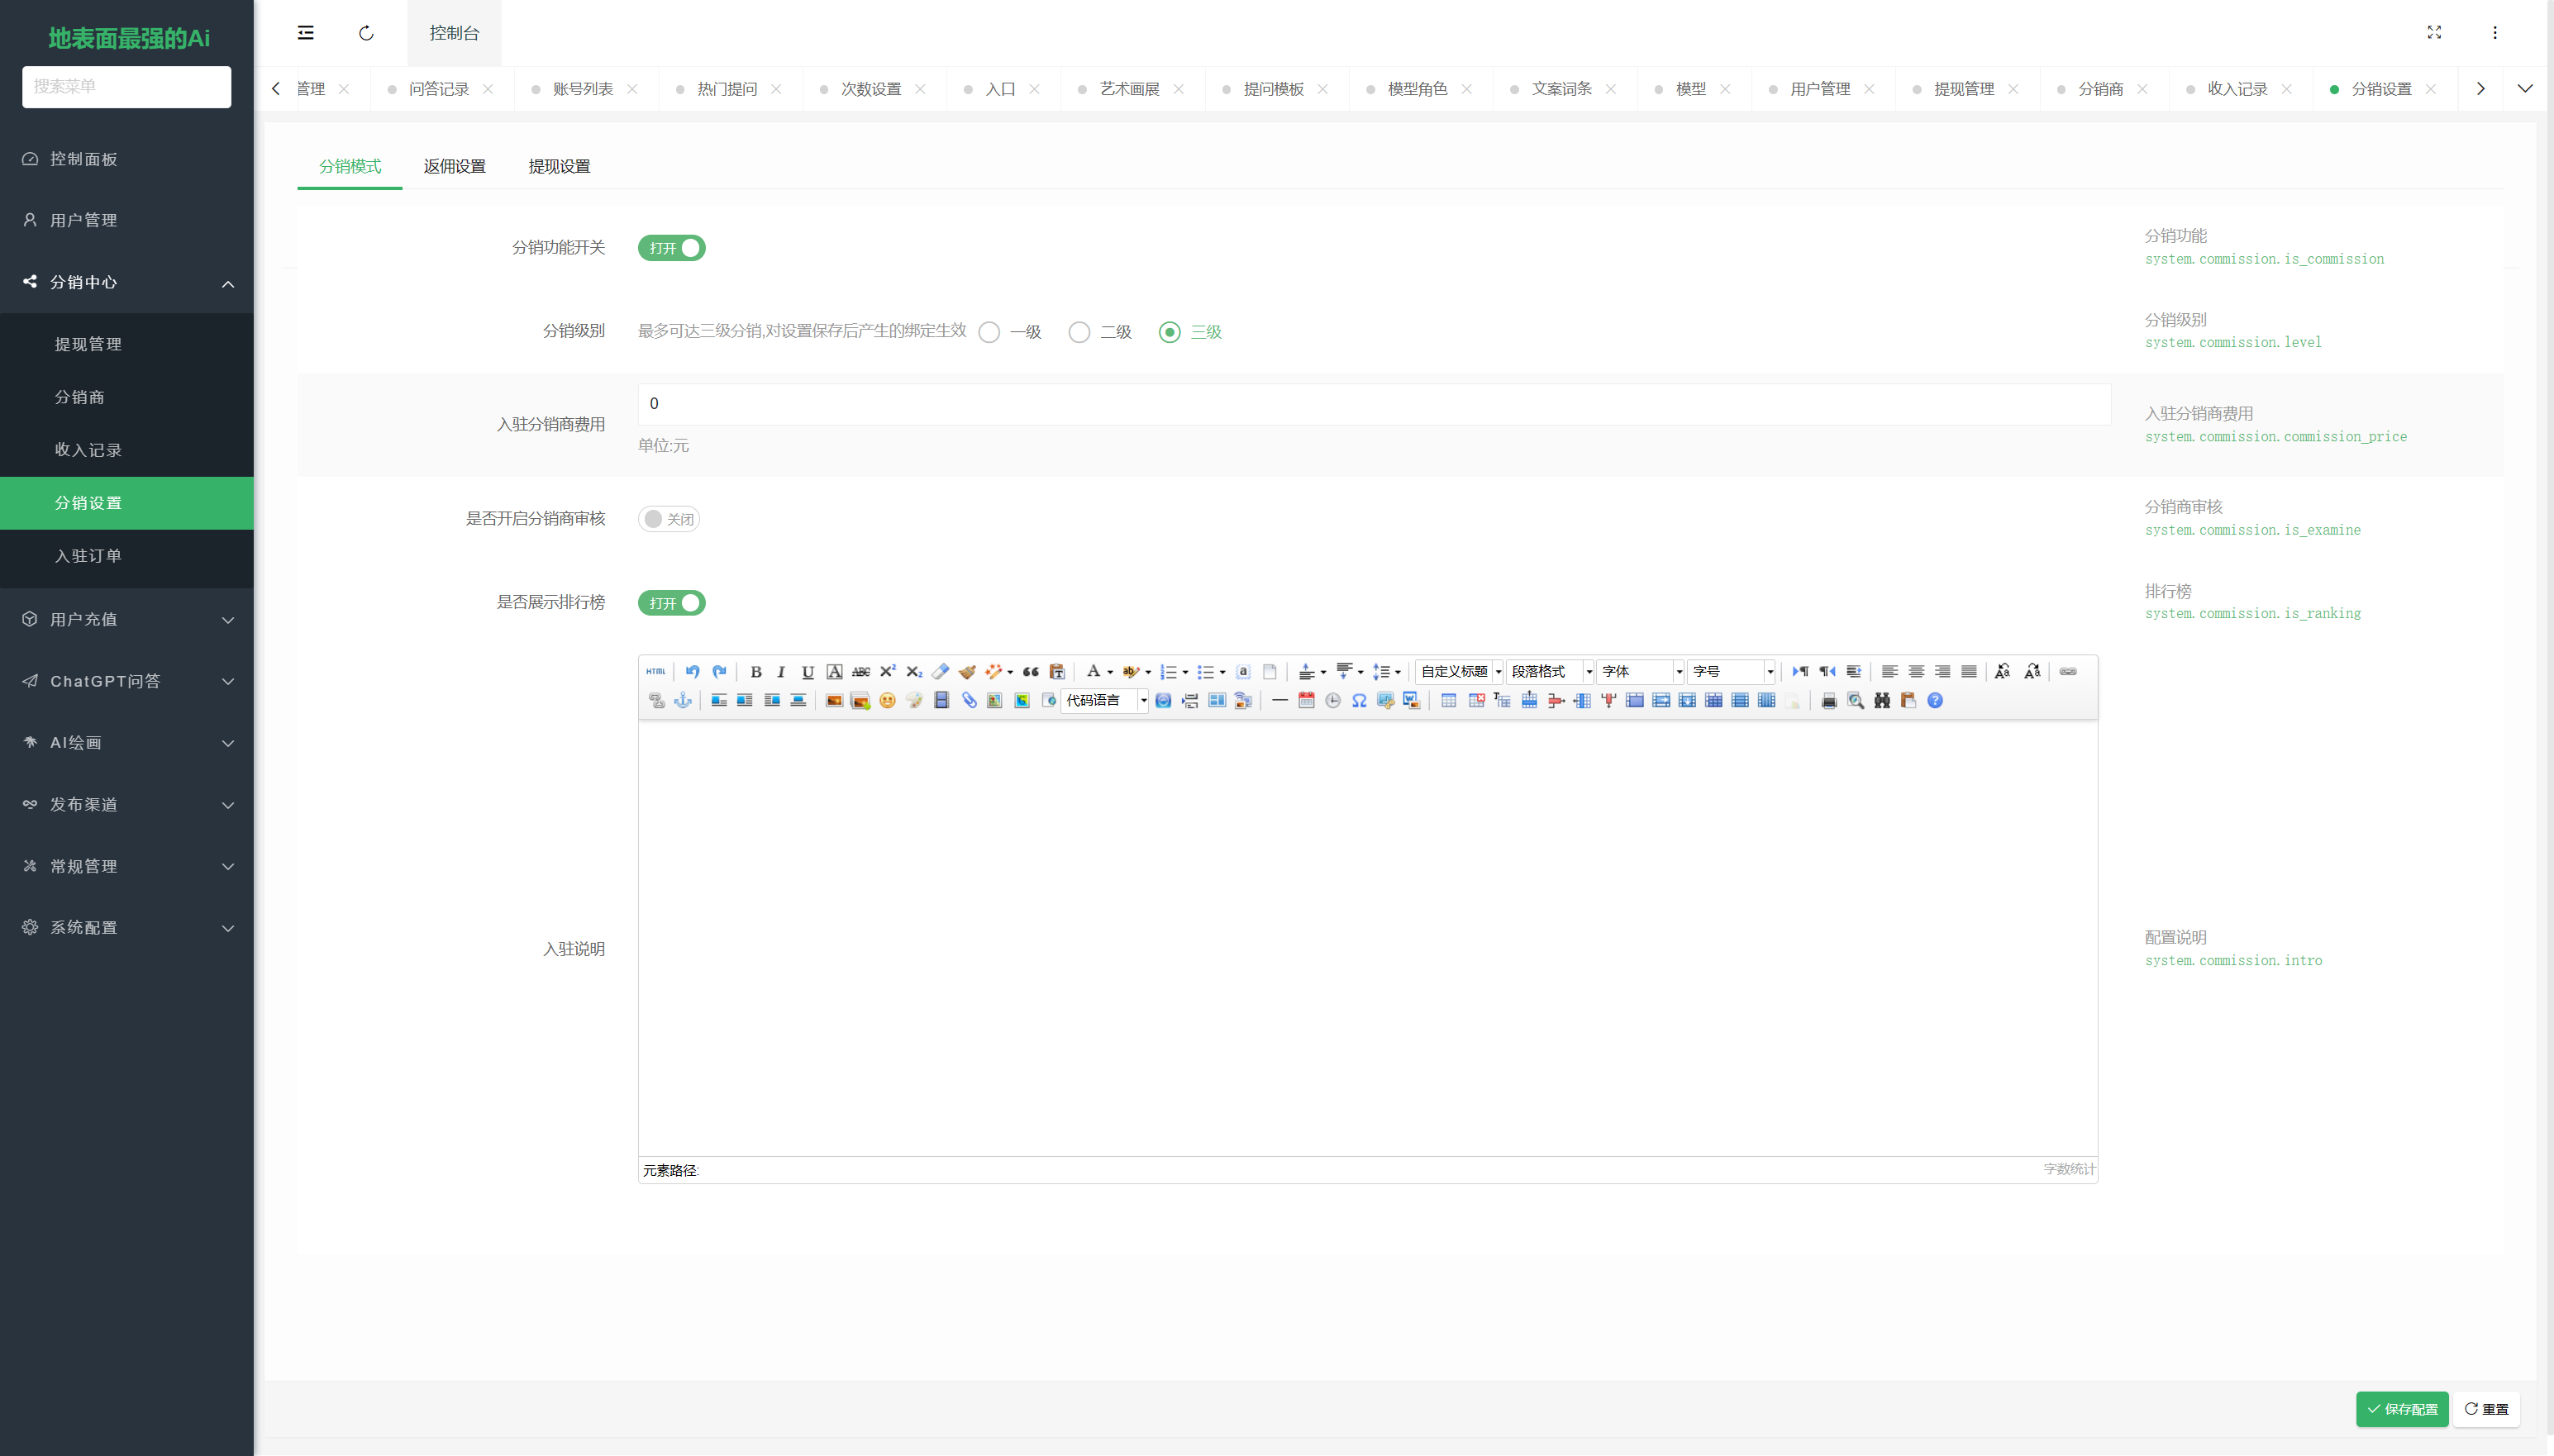Screen dimensions: 2554x1456
Task: Open the vertical three-dot menu
Action: pos(2495,33)
